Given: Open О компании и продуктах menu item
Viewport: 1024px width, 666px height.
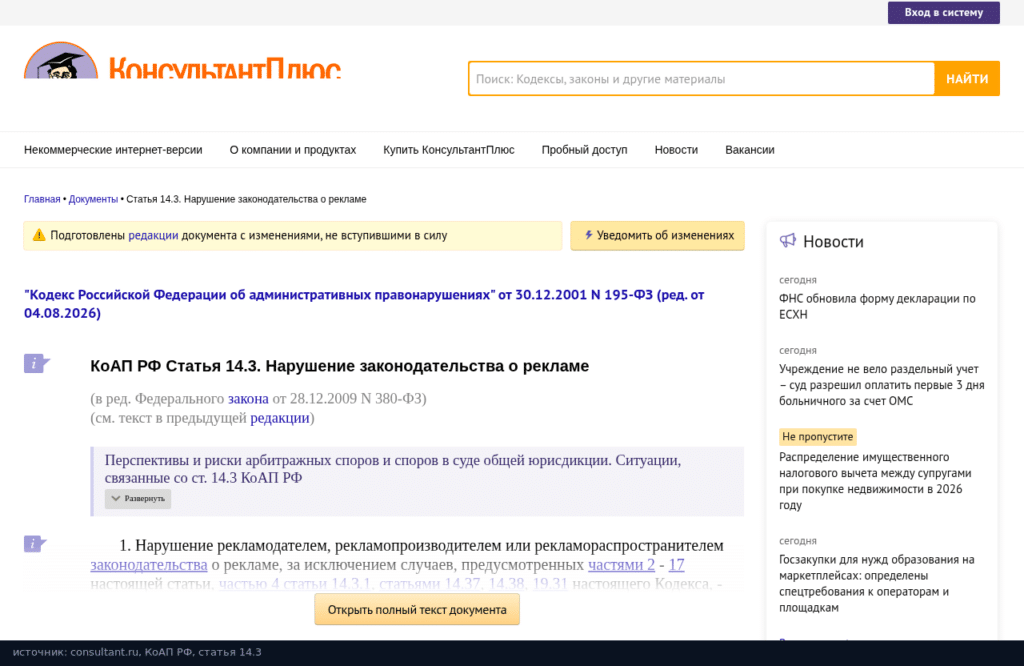Looking at the screenshot, I should [293, 150].
